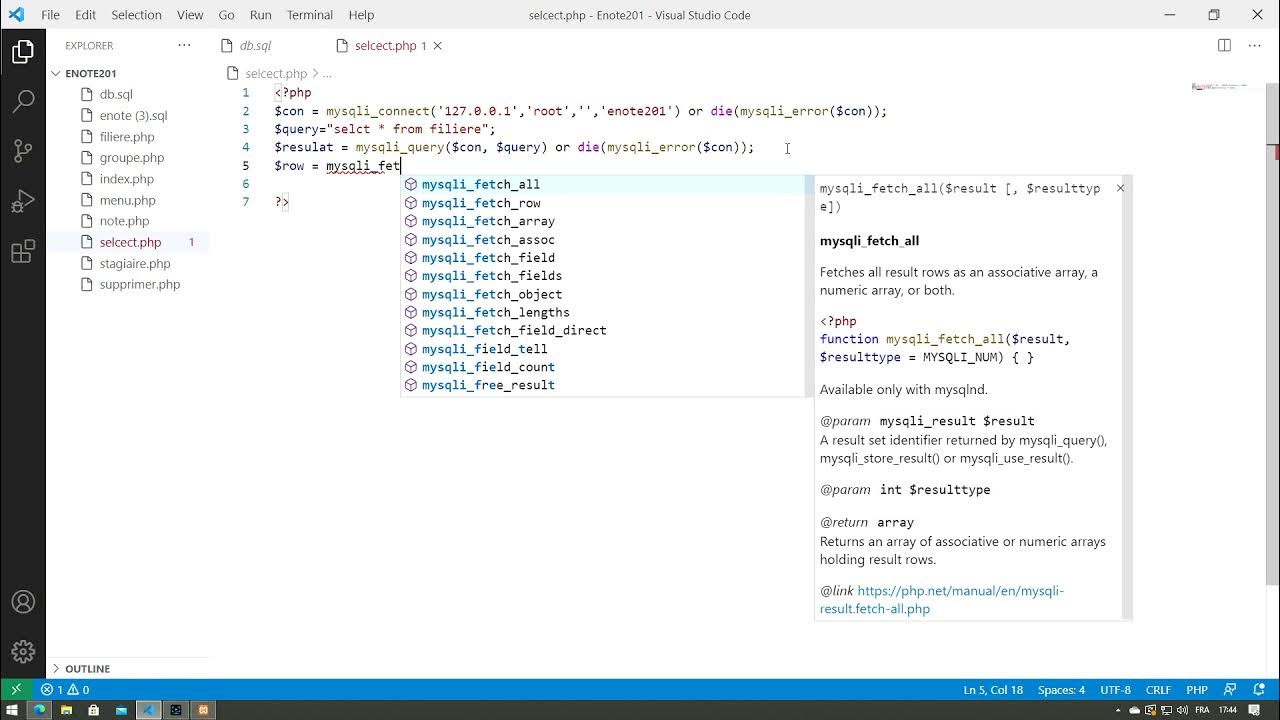The image size is (1280, 720).
Task: Open Microsoft Edge from the taskbar
Action: (x=39, y=710)
